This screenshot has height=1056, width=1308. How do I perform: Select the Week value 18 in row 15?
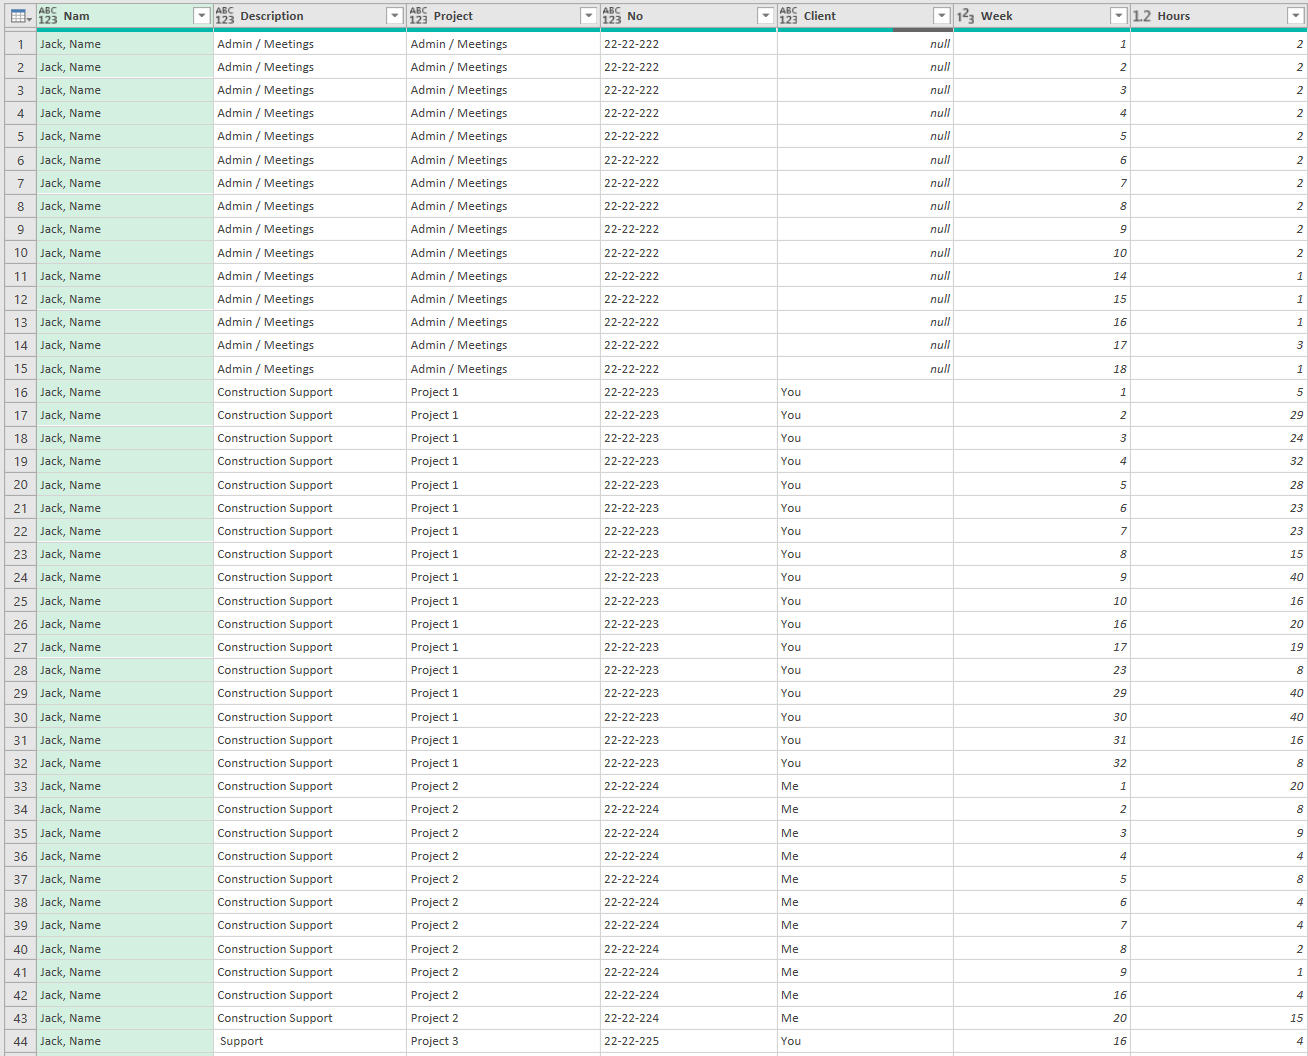1042,369
